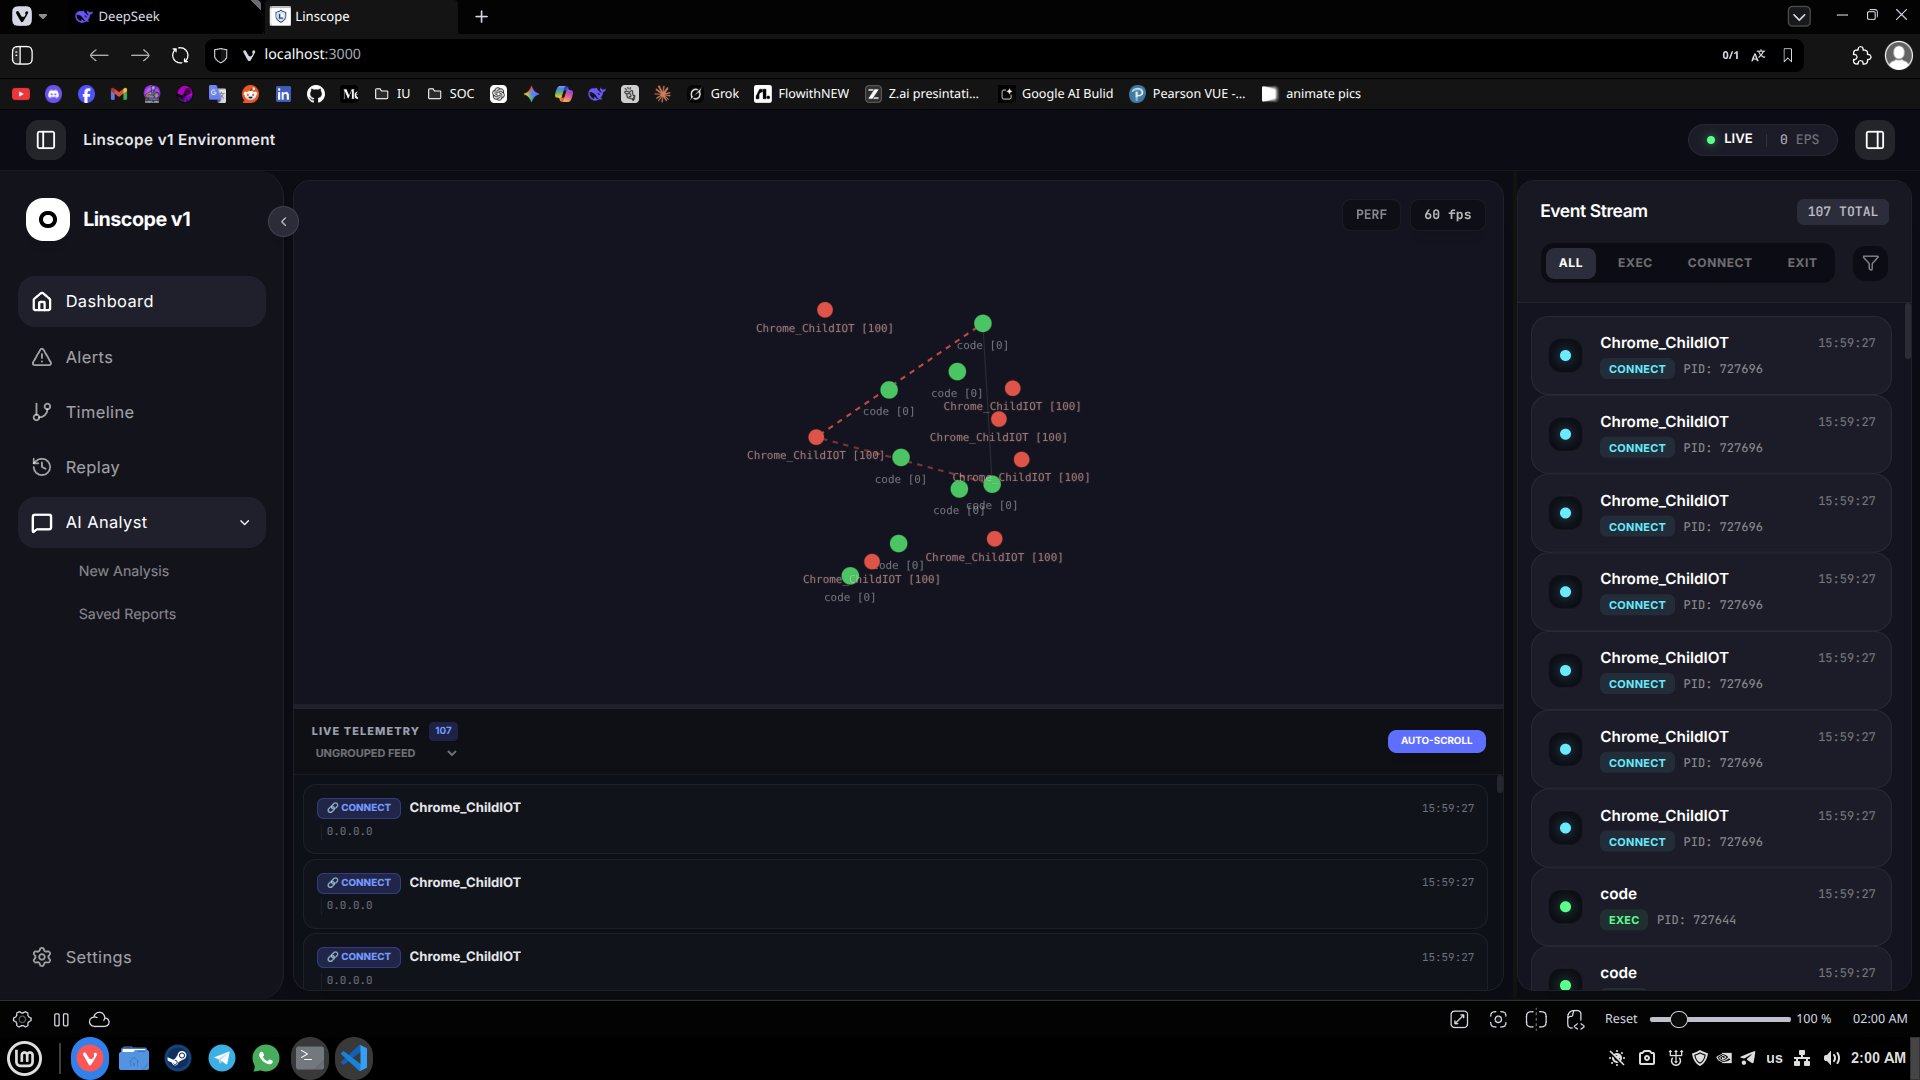Open the YouTube bookmark
This screenshot has height=1080, width=1920.
click(21, 94)
